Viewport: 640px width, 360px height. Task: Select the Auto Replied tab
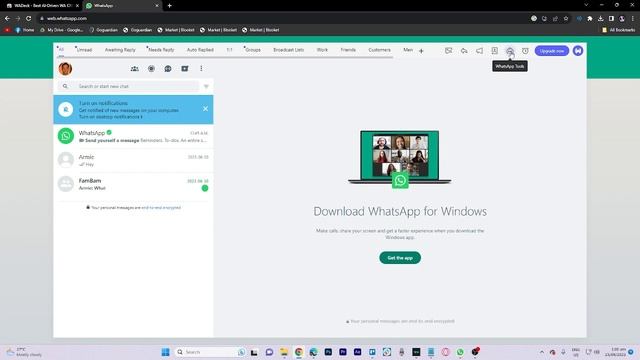tap(200, 50)
